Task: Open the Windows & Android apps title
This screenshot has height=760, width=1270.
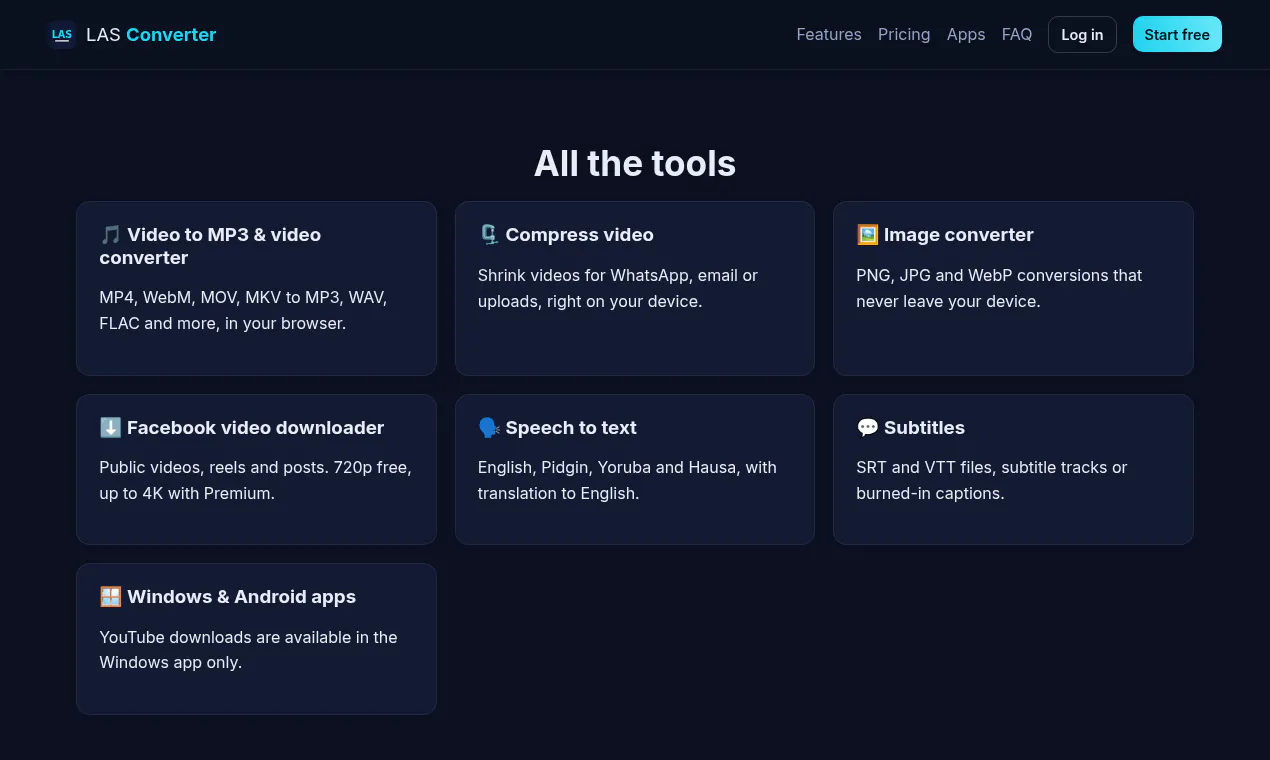Action: click(x=242, y=597)
